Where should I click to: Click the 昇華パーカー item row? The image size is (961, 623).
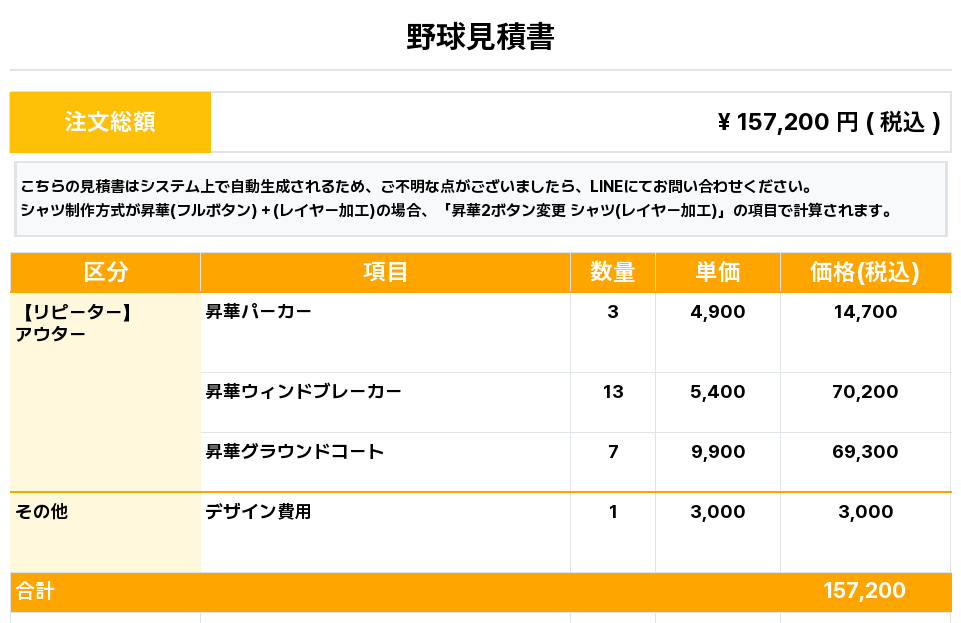click(x=259, y=312)
